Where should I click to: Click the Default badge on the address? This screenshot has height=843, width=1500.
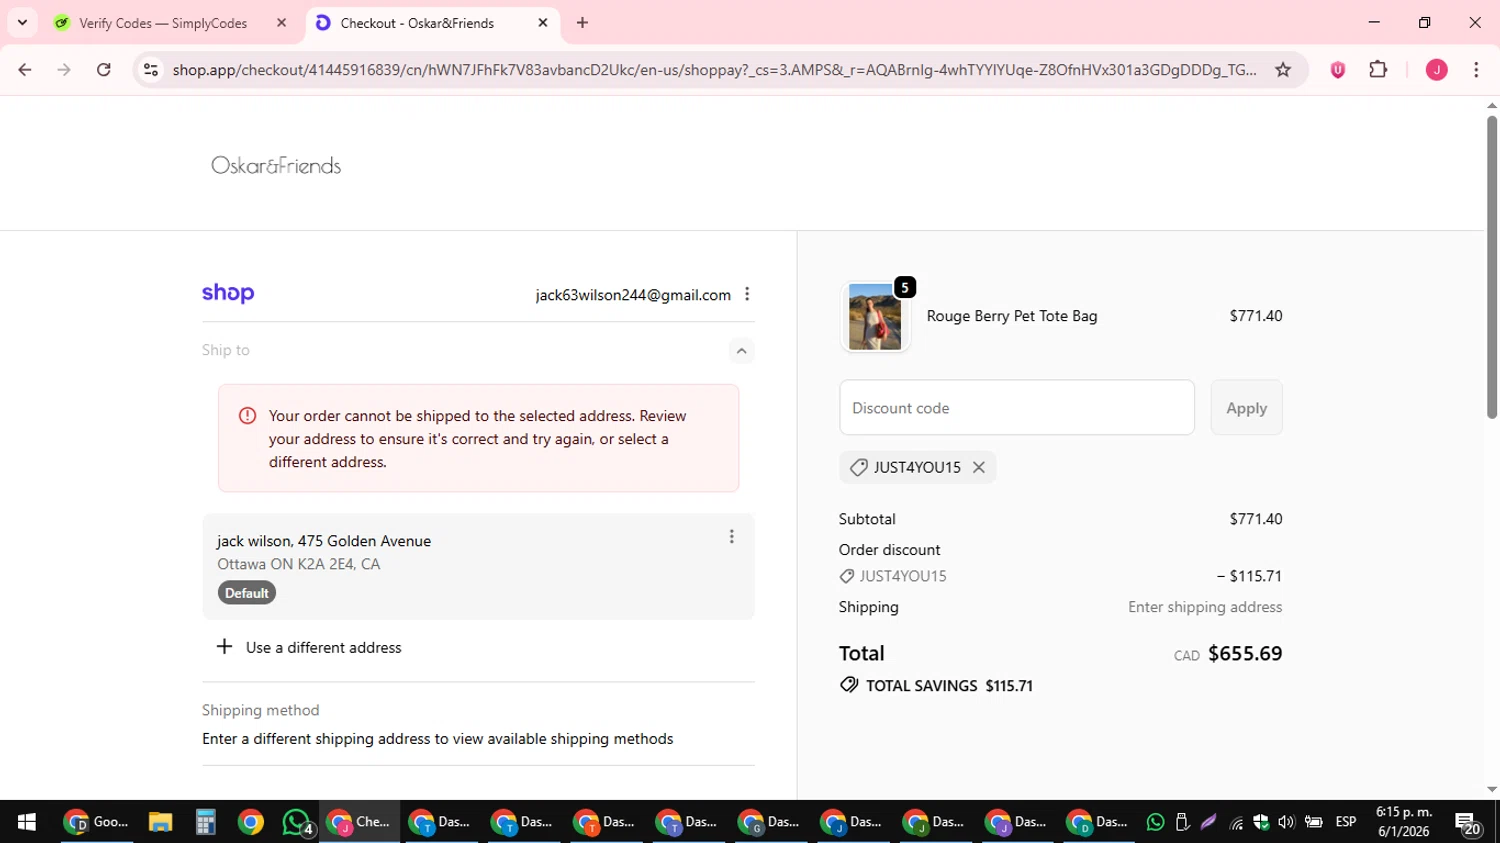click(x=247, y=593)
